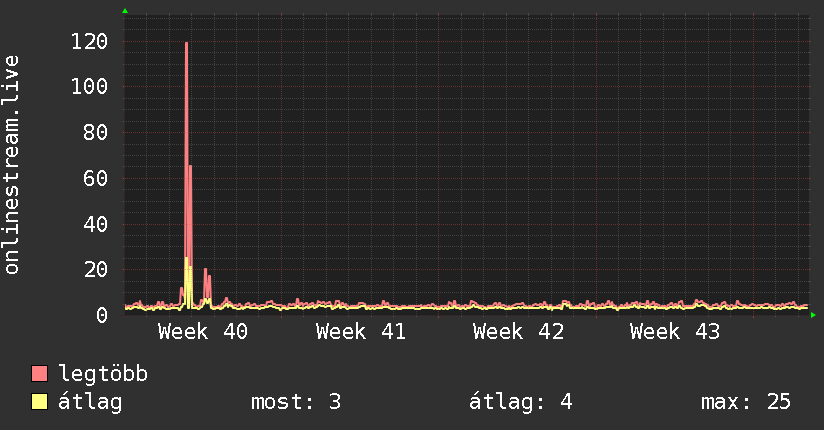Click the Week 43 axis label
Screen dimensions: 824x430
coord(675,332)
